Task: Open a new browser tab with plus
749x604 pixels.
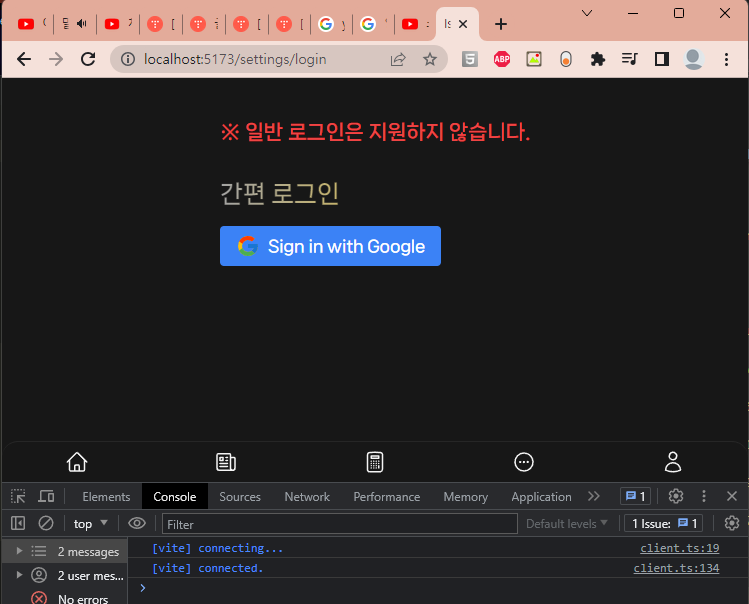Action: coord(501,24)
